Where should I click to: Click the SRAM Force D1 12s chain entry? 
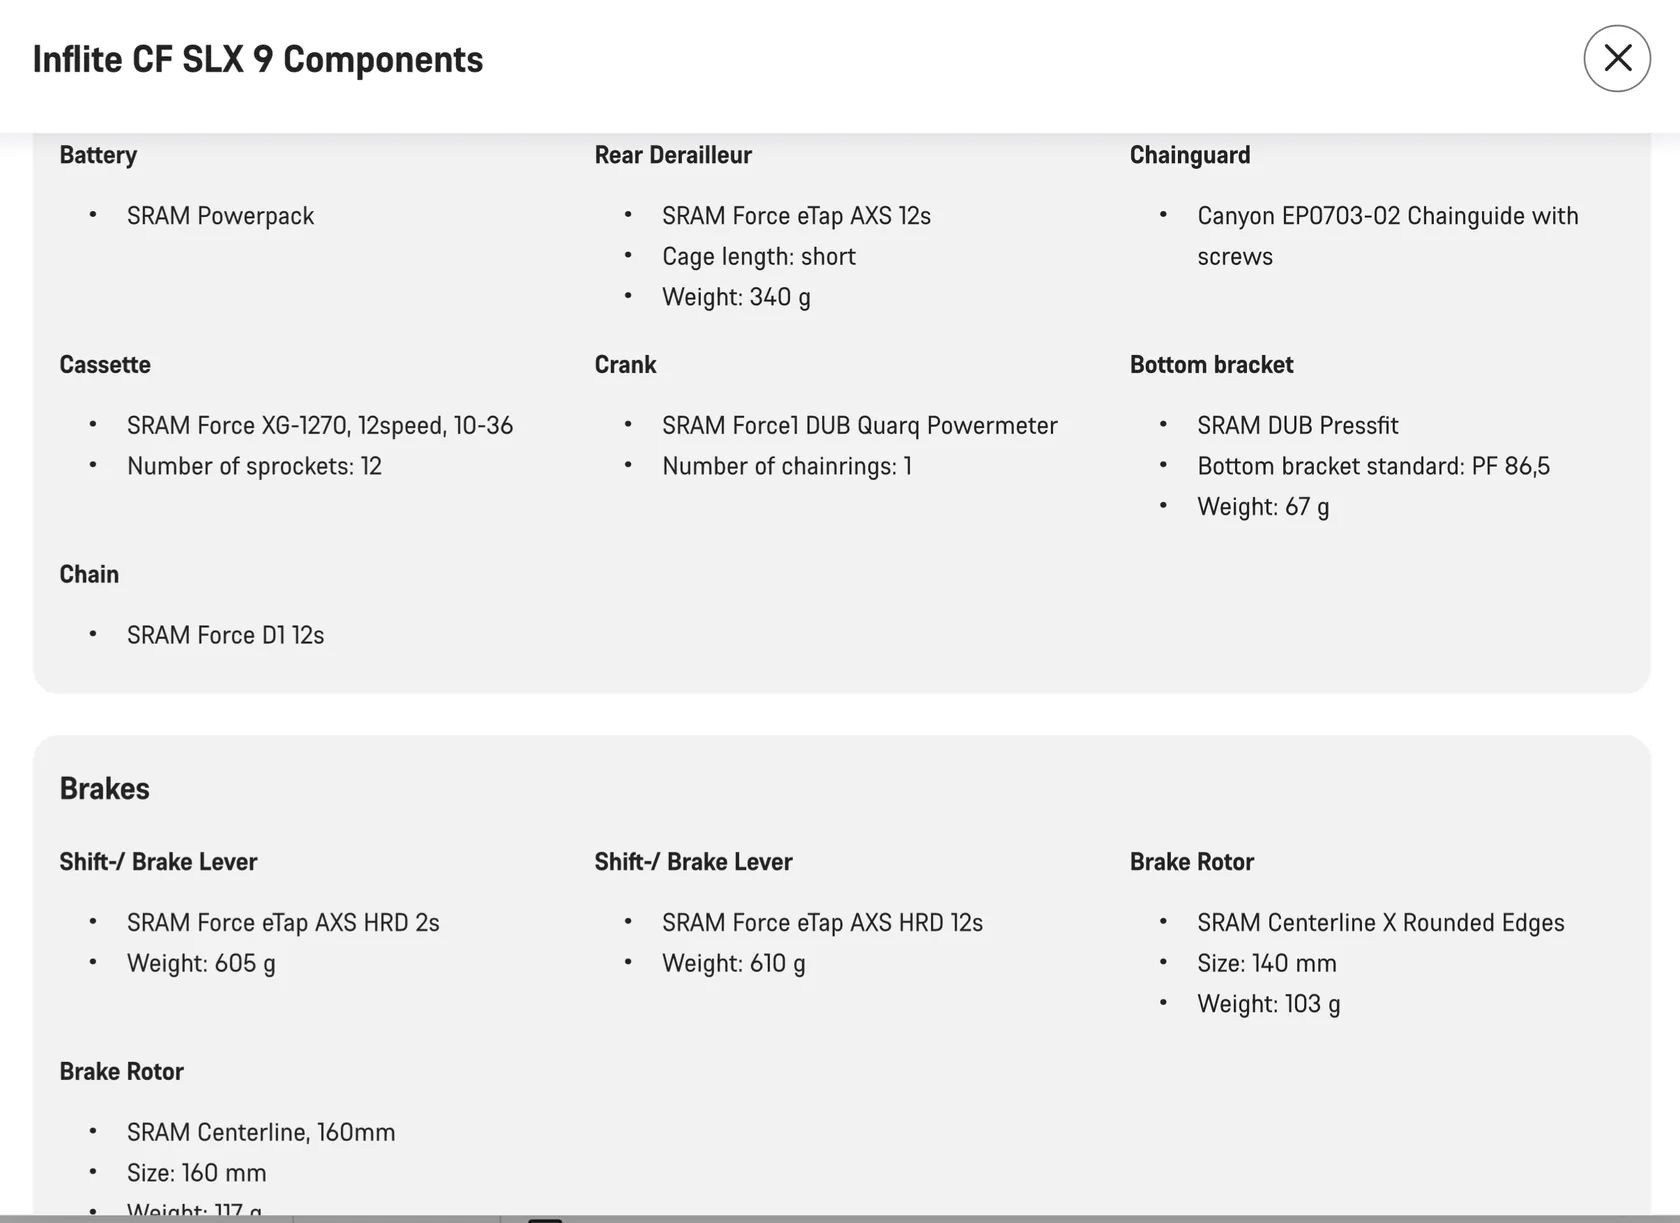coord(225,635)
